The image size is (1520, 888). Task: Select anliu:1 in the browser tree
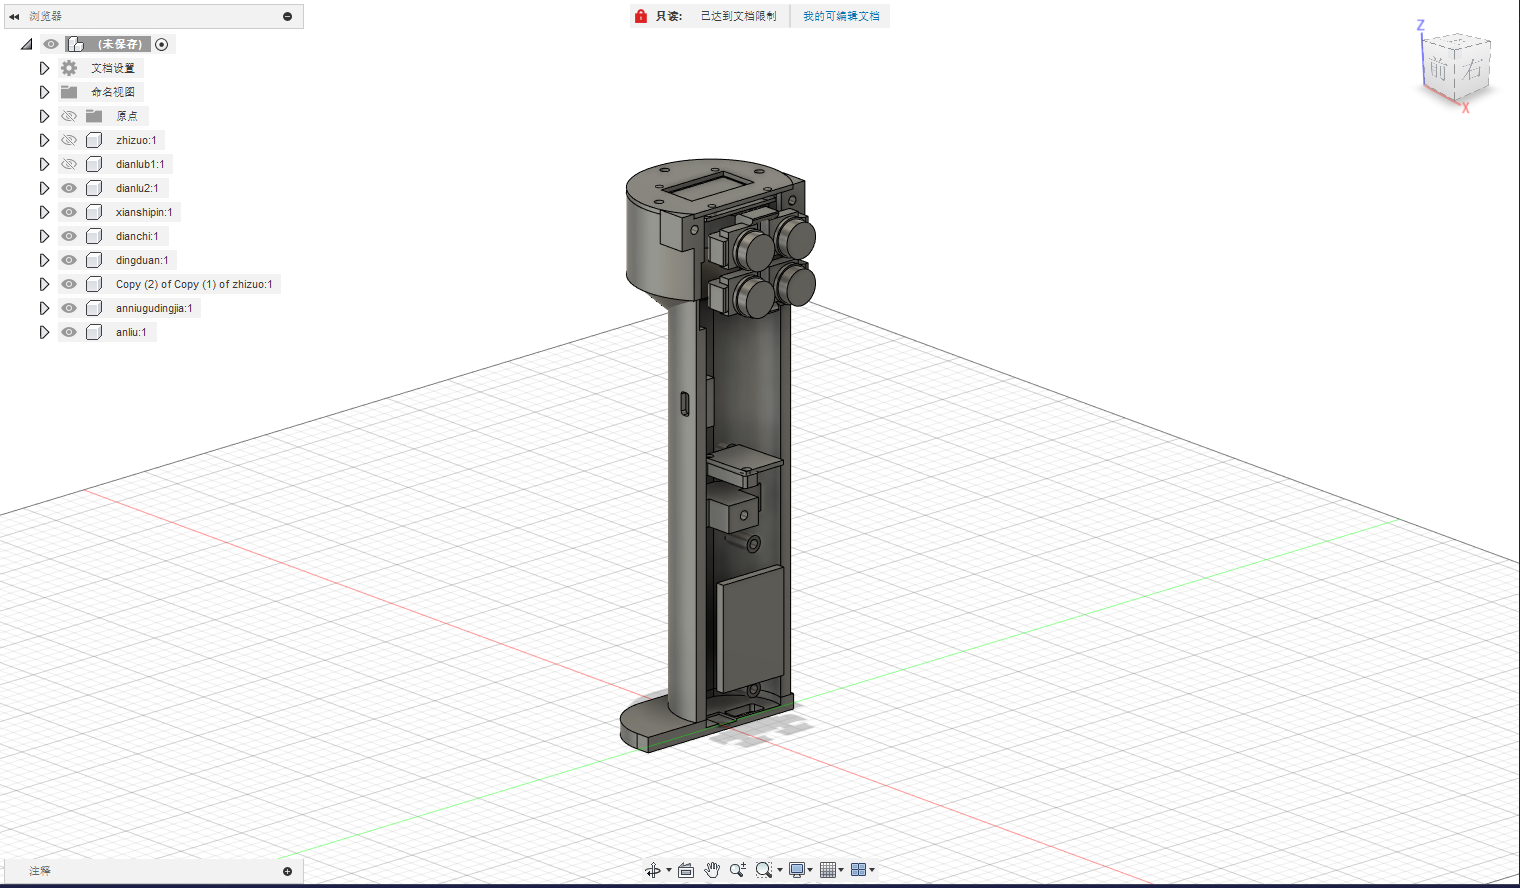coord(131,332)
